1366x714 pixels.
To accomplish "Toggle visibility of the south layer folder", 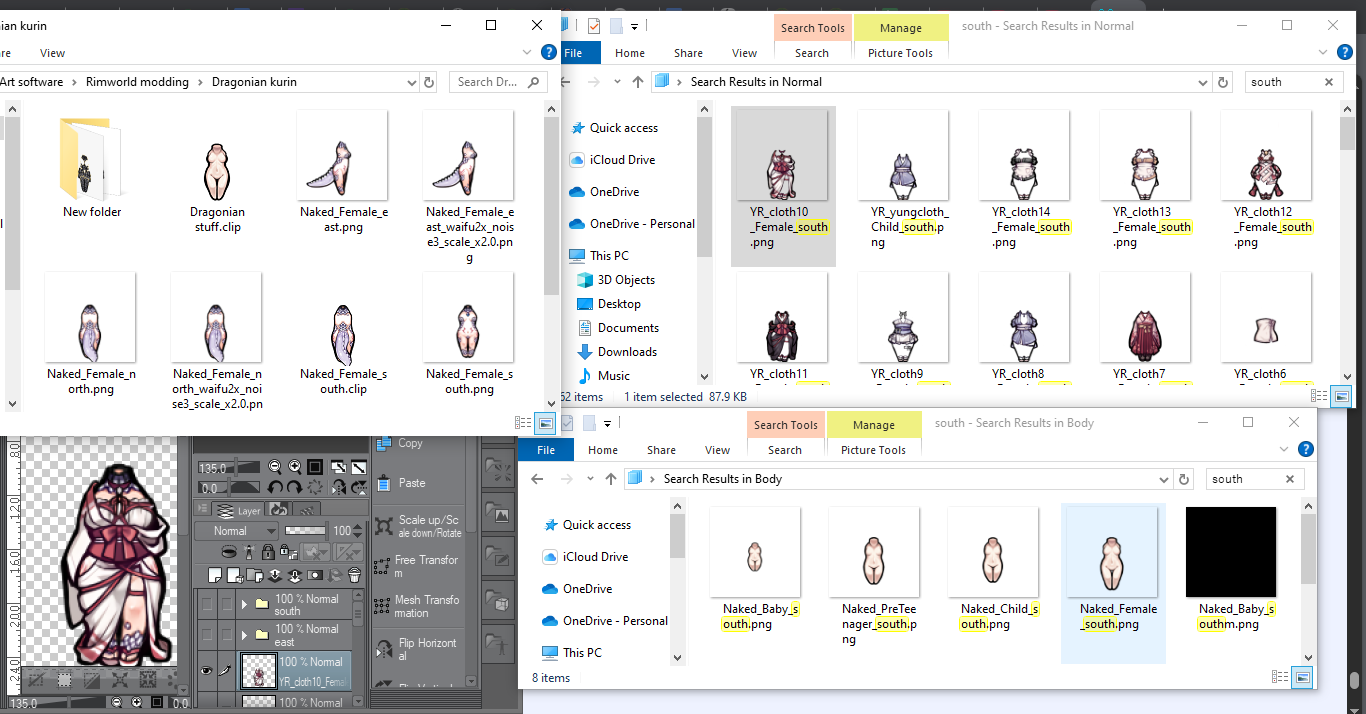I will coord(206,606).
